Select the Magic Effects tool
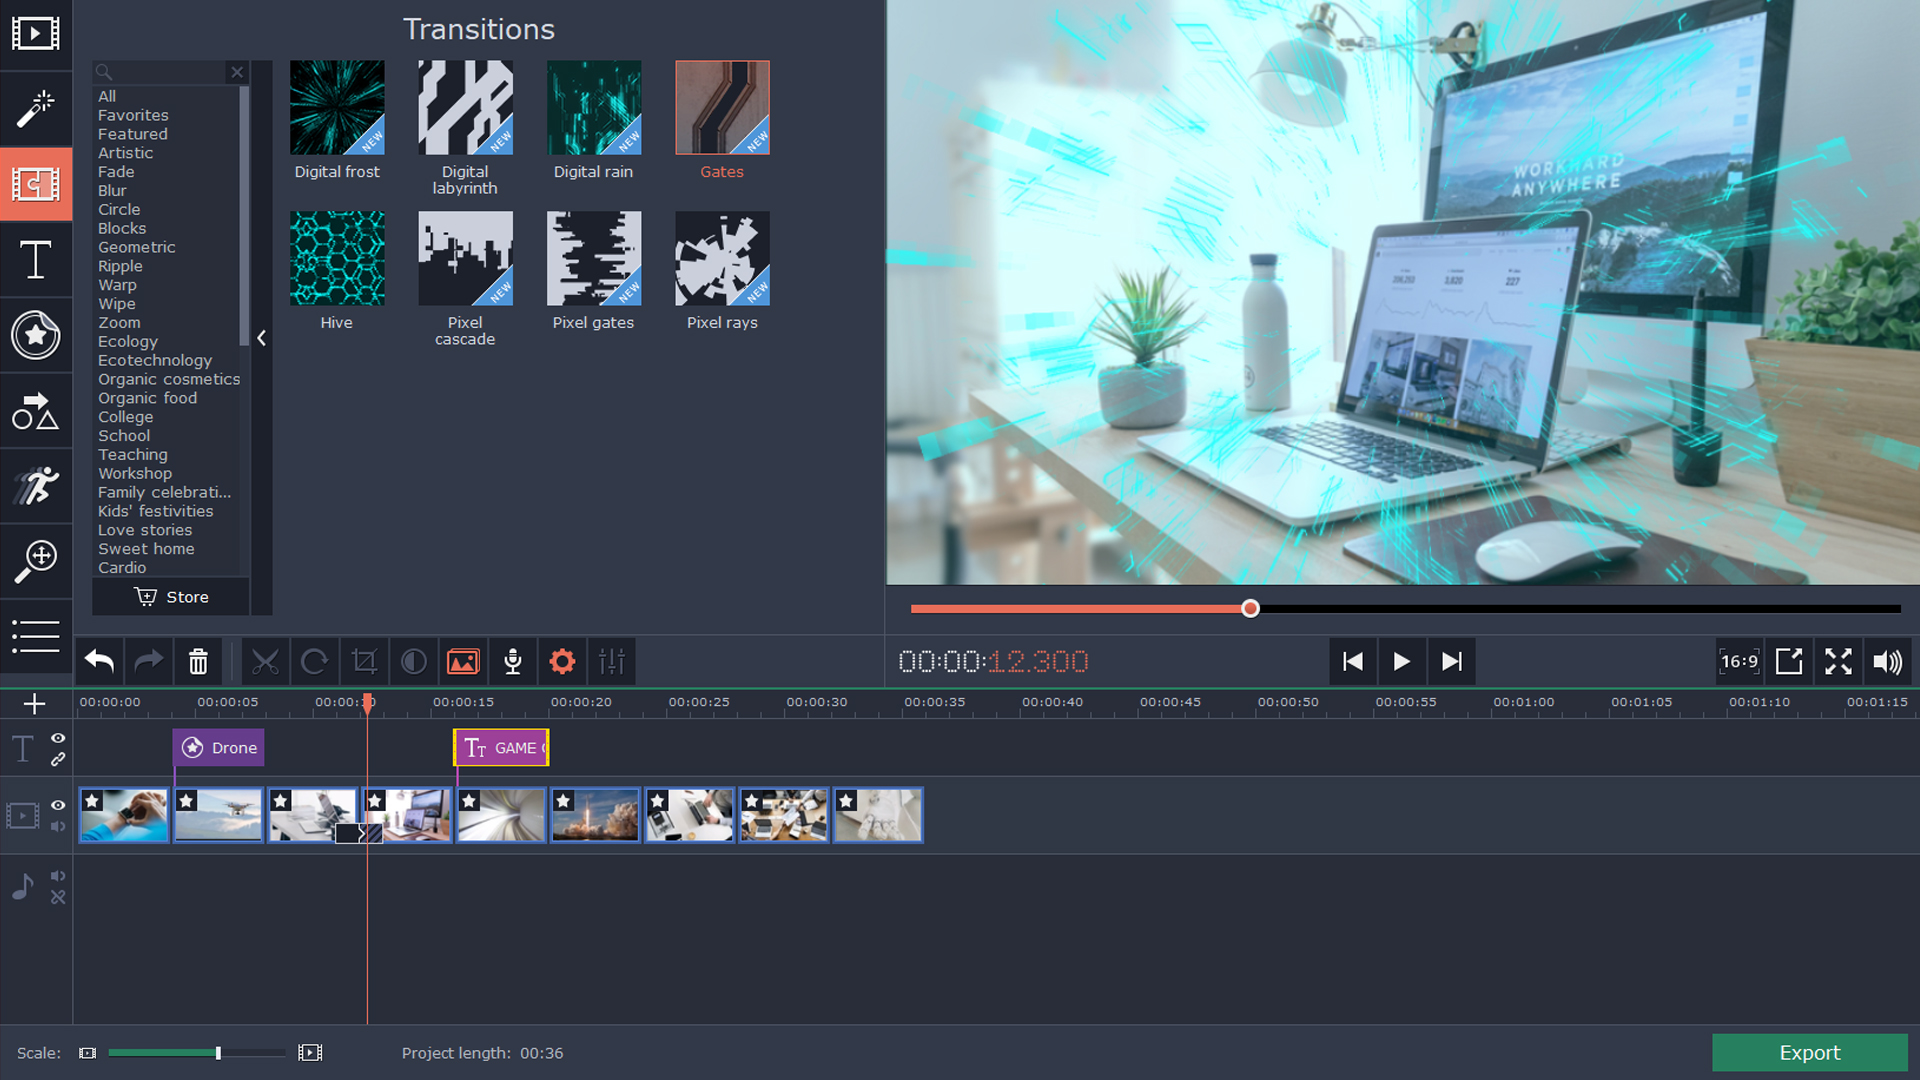 pos(36,108)
